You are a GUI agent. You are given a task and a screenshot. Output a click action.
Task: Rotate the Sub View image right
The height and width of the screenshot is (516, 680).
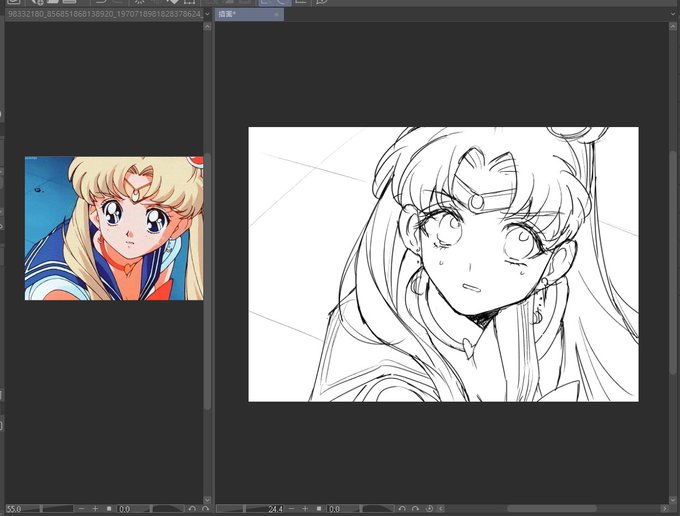206,509
